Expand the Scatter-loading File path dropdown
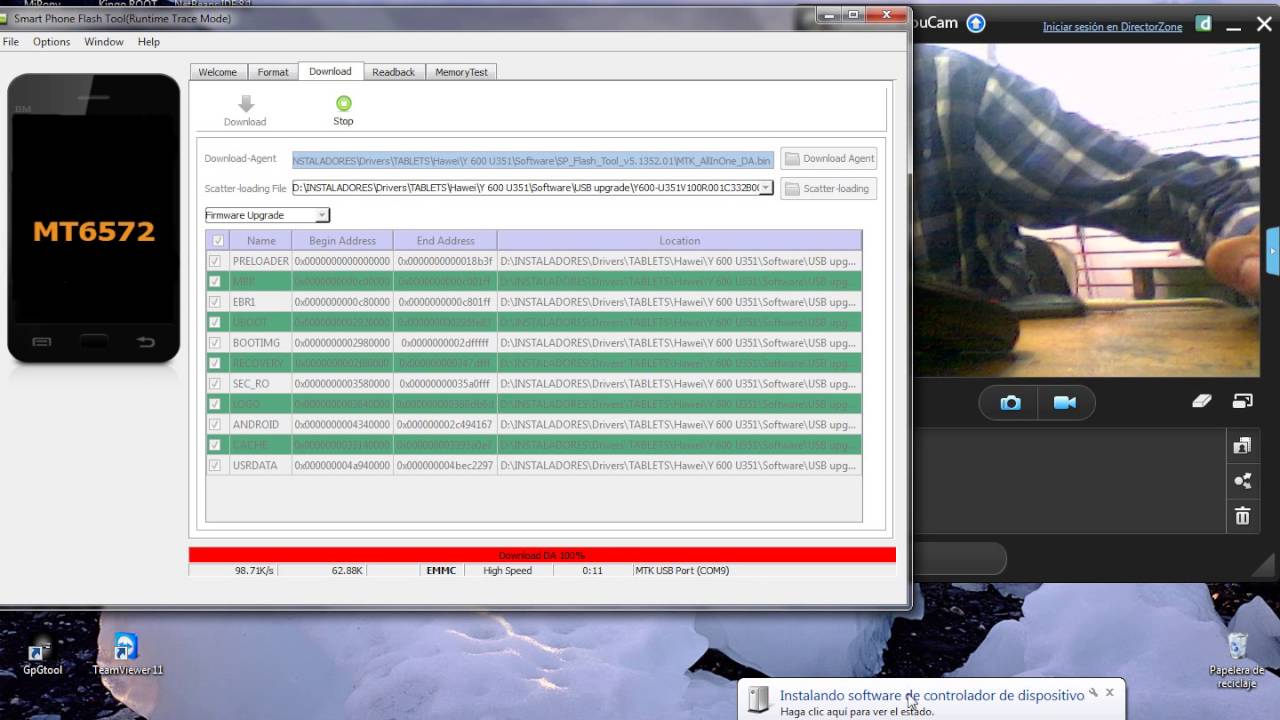The height and width of the screenshot is (720, 1280). click(766, 187)
